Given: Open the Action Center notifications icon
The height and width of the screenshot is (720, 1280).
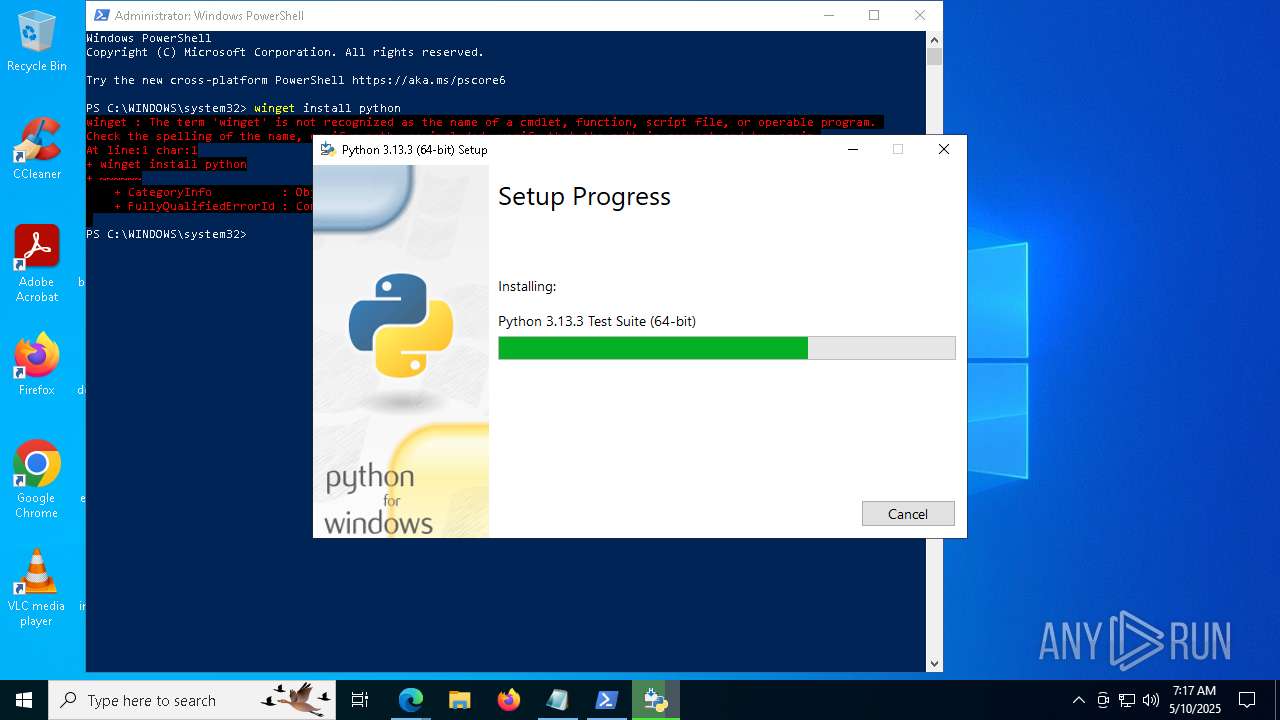Looking at the screenshot, I should [1247, 700].
